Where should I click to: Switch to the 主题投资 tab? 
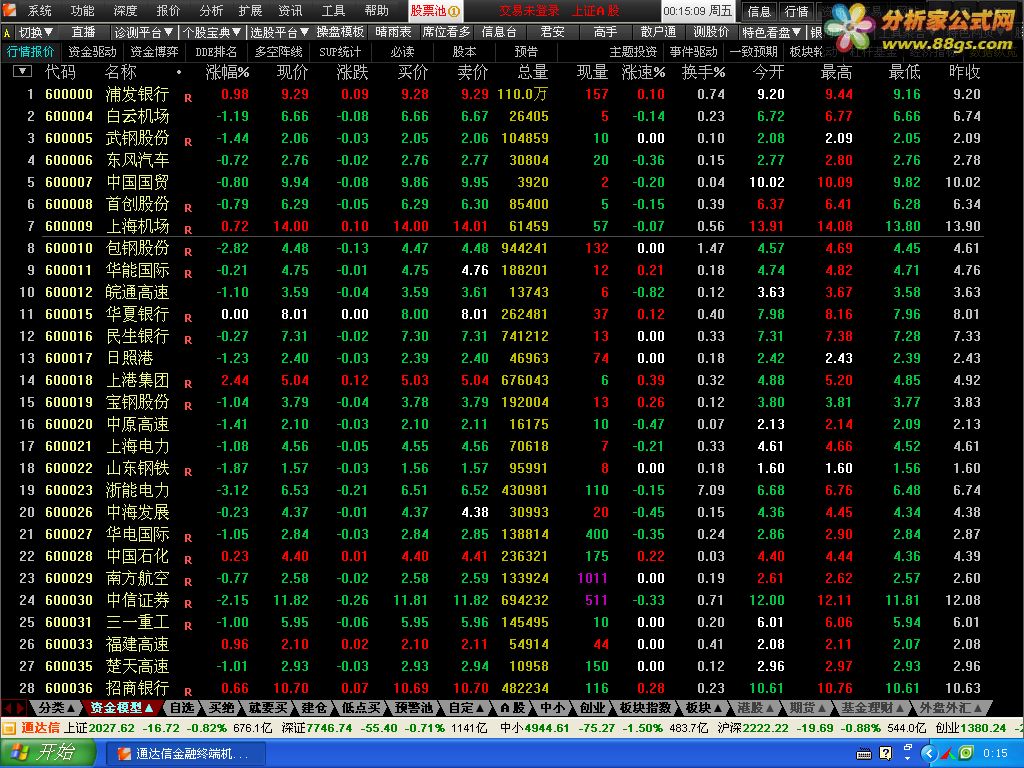633,52
